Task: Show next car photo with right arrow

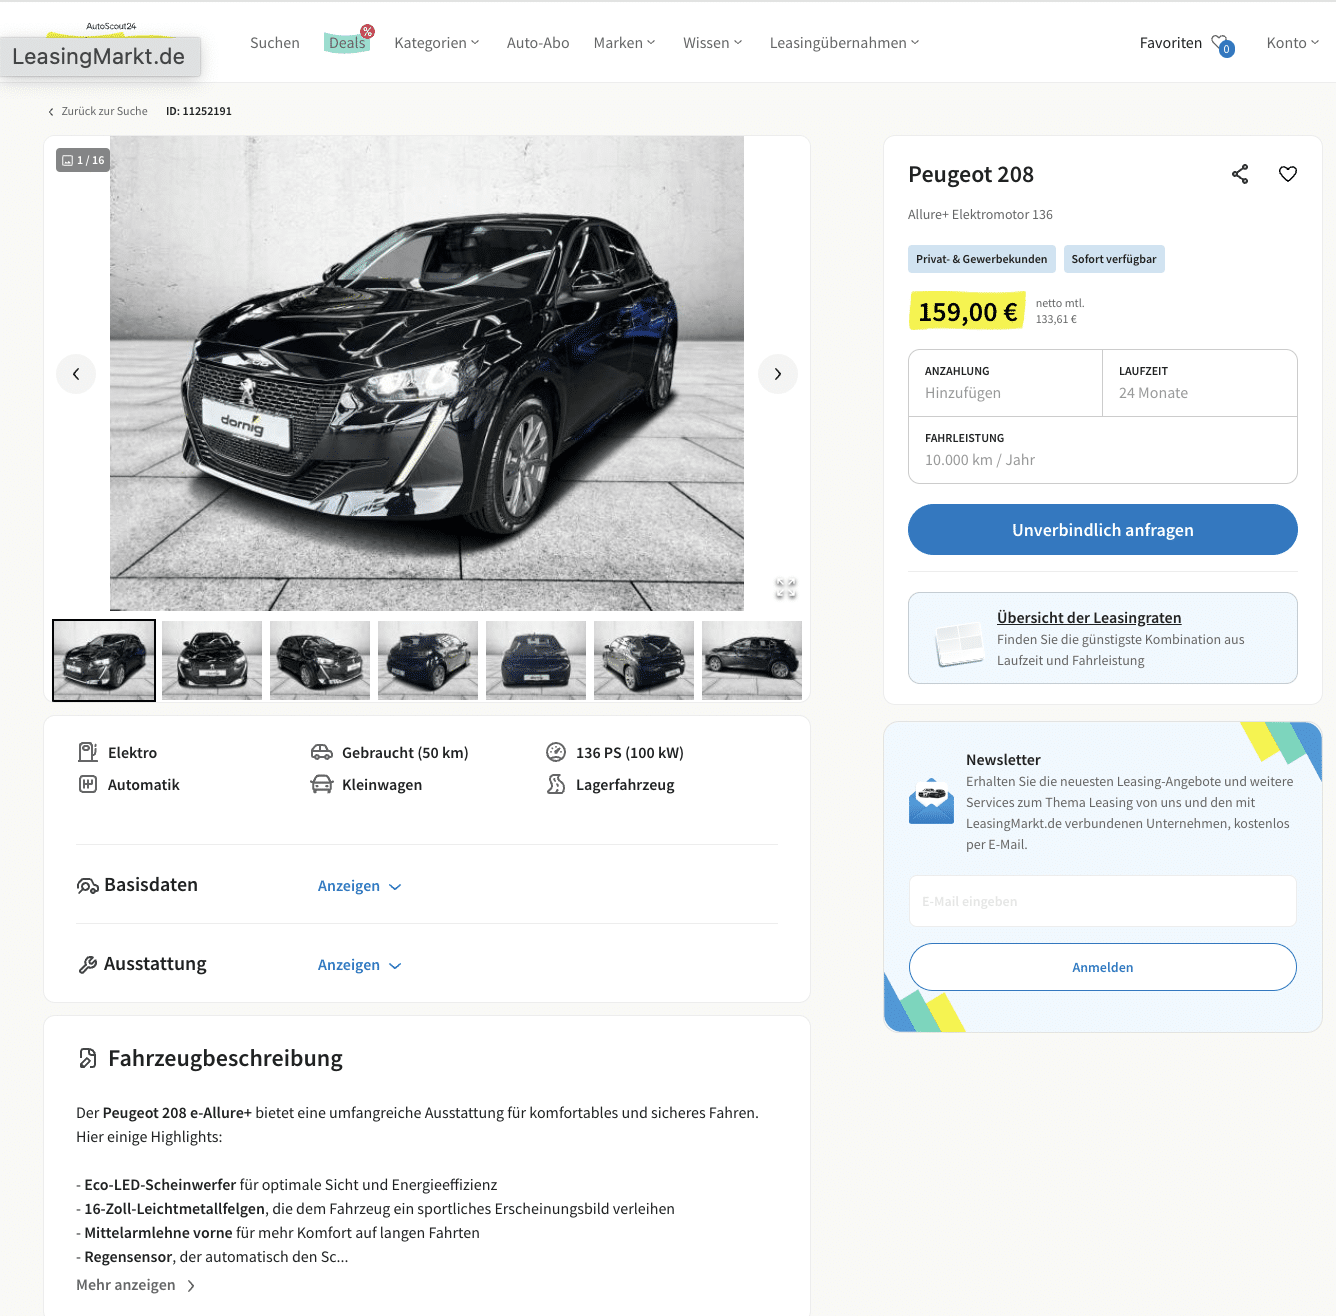Action: tap(778, 374)
